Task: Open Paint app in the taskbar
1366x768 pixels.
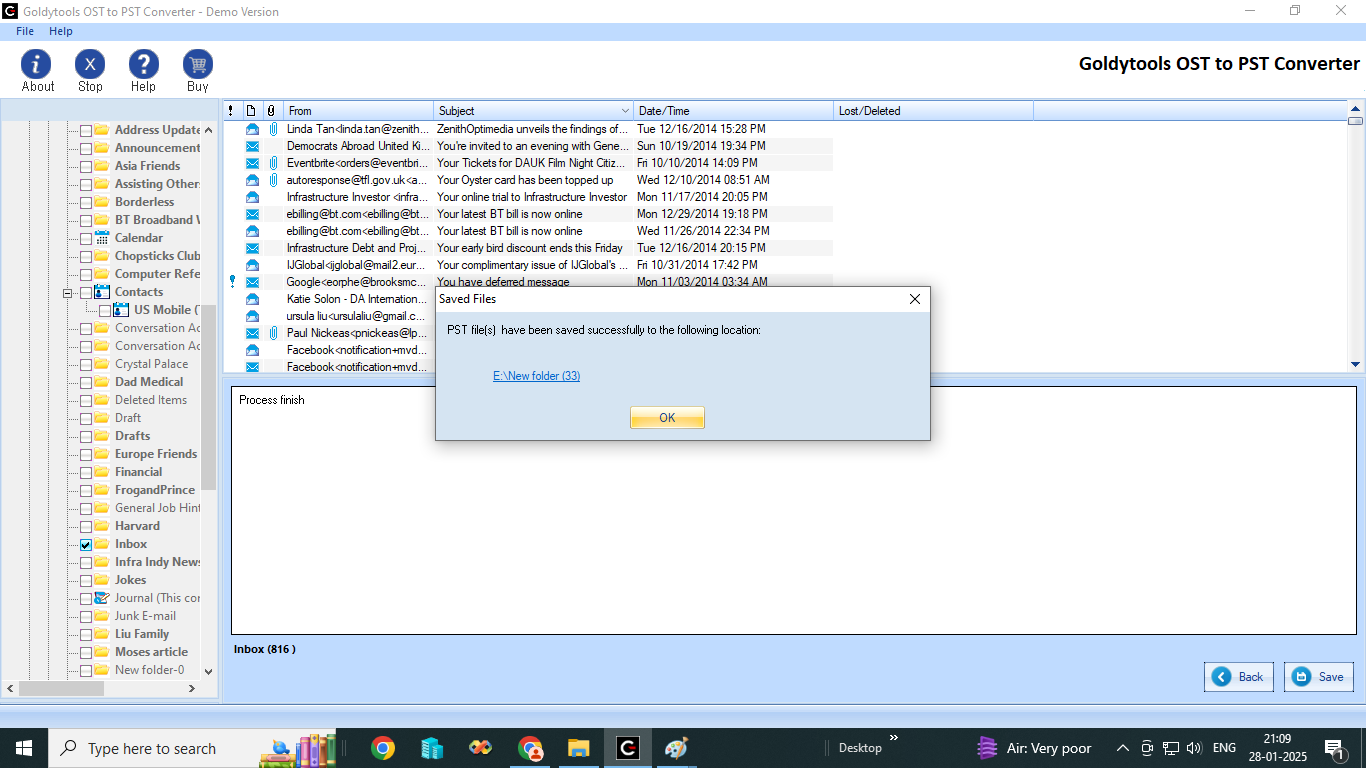Action: pyautogui.click(x=676, y=748)
